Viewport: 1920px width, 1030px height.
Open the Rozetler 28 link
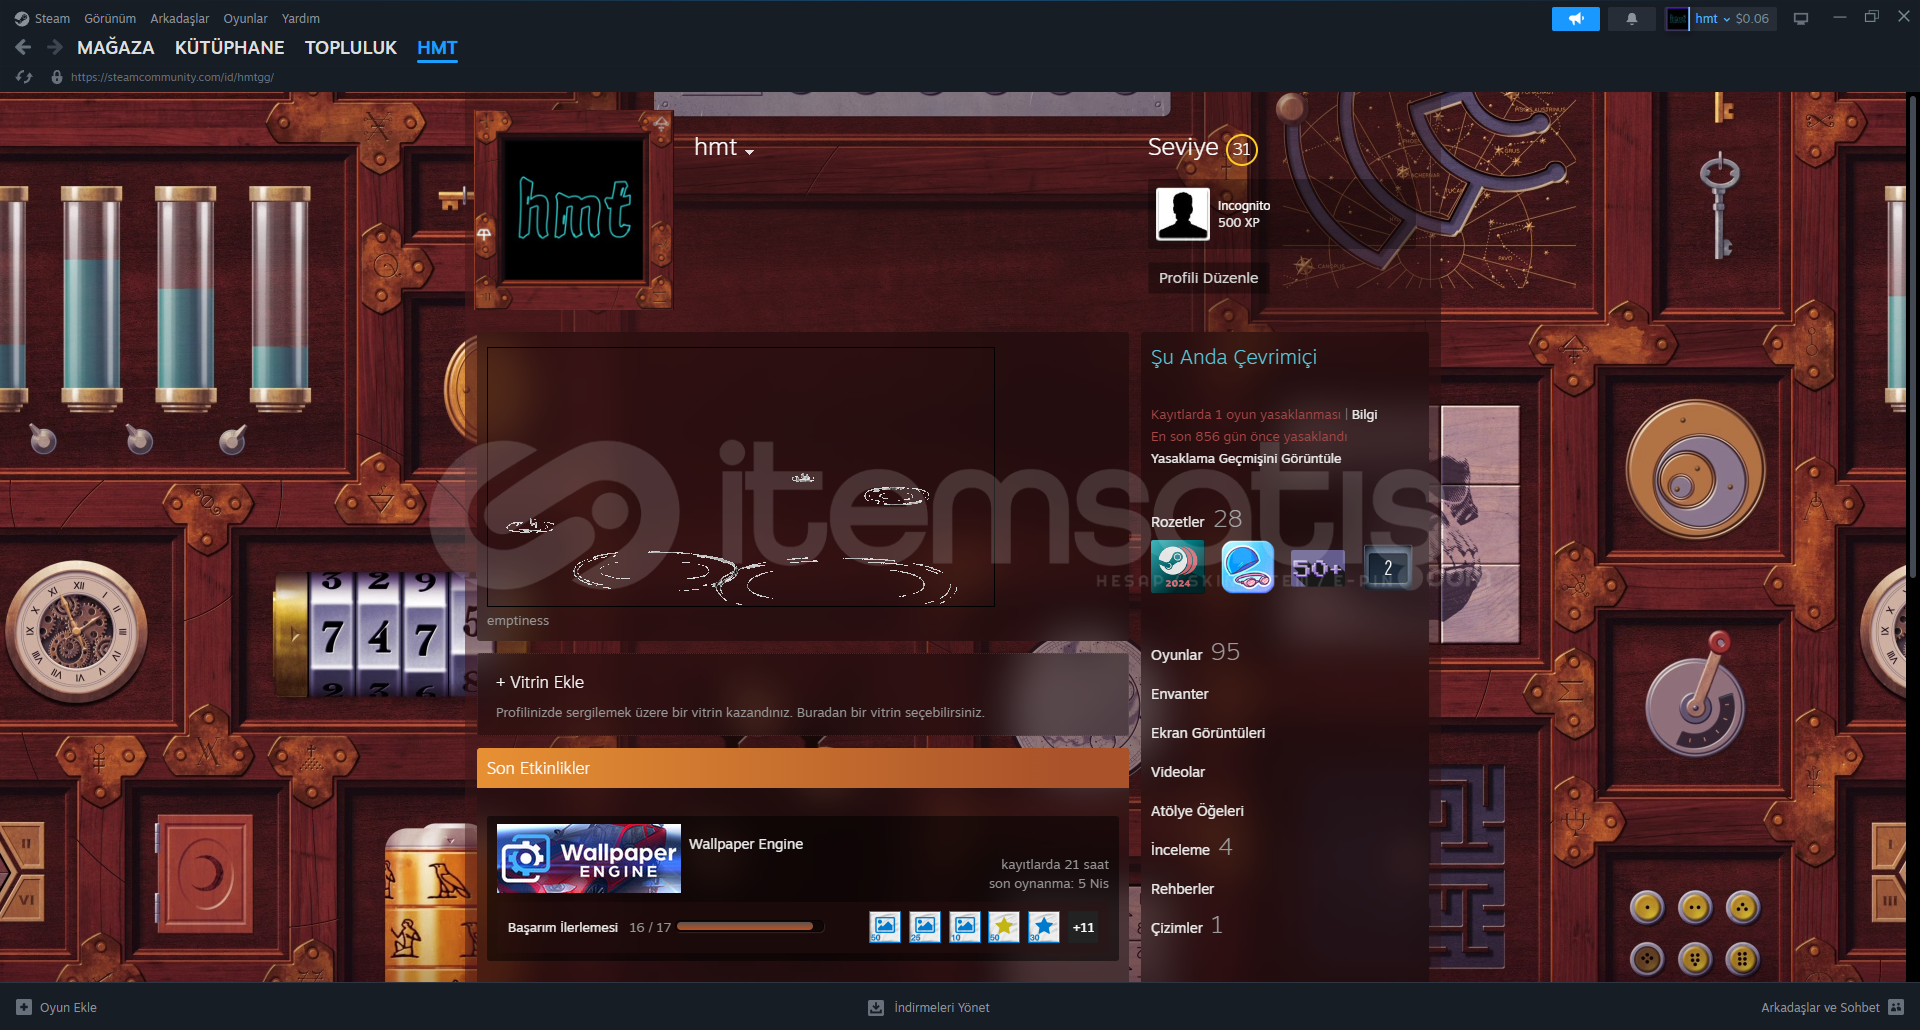[1196, 520]
